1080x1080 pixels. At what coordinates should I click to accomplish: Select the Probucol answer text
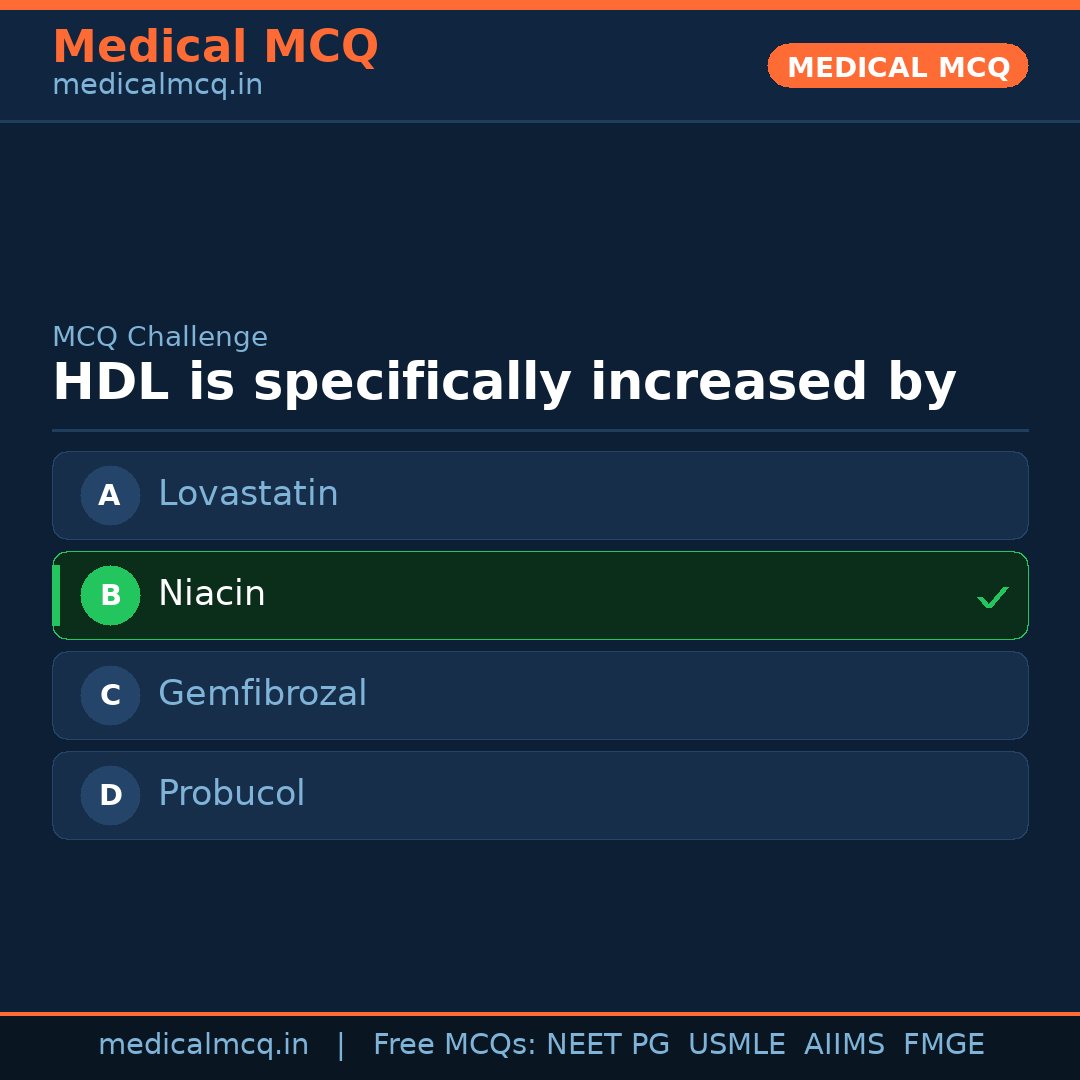tap(231, 794)
